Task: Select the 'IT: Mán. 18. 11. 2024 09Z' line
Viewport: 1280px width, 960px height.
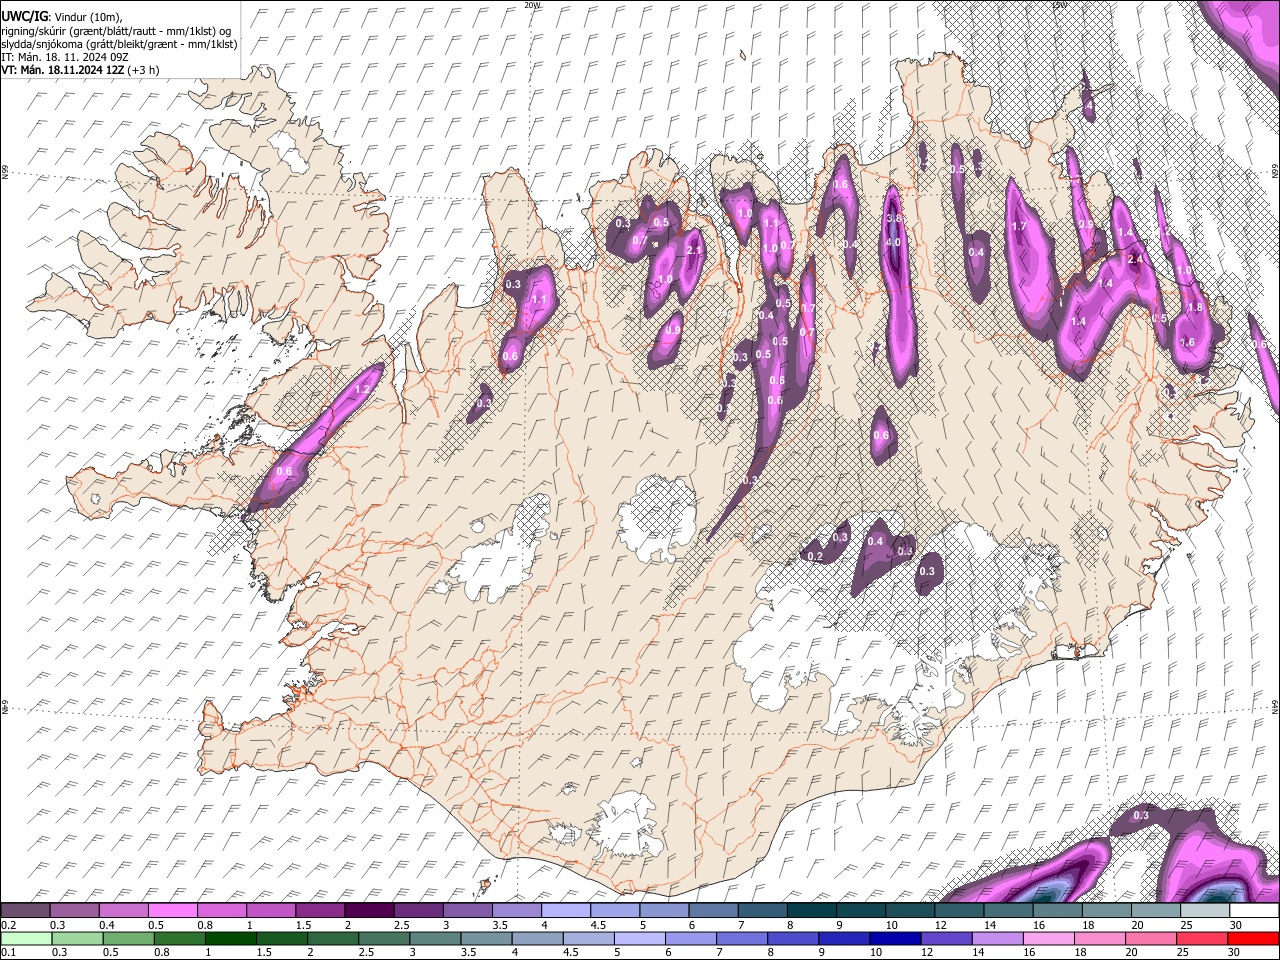Action: (66, 57)
